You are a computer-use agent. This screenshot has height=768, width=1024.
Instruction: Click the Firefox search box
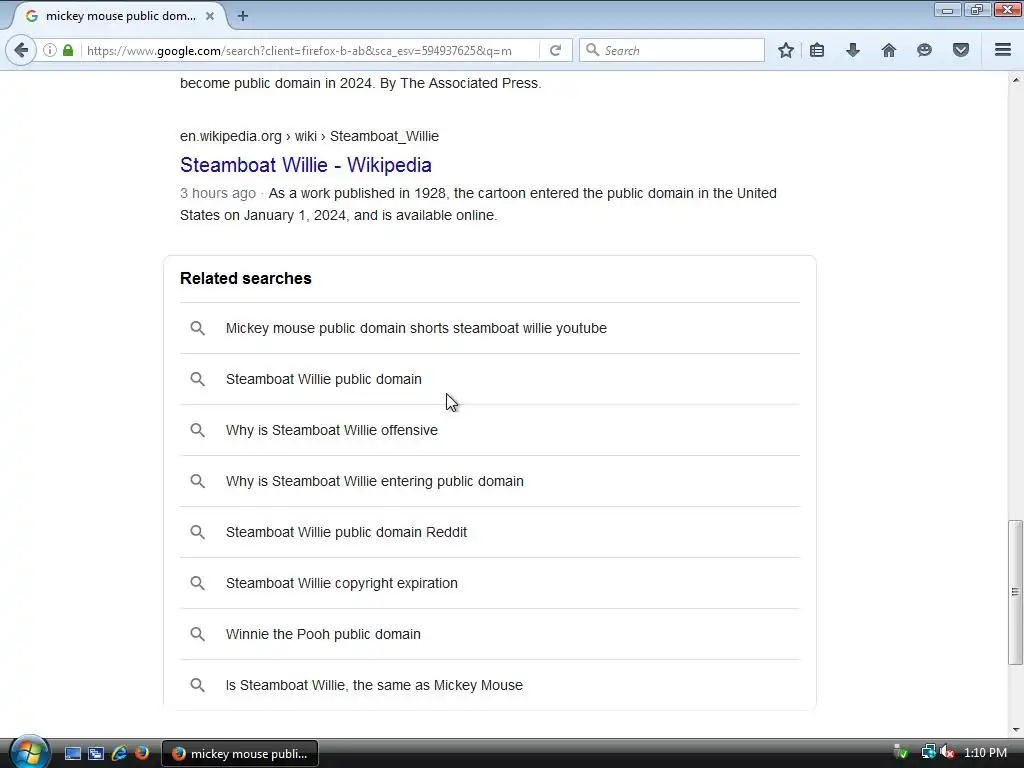click(671, 50)
